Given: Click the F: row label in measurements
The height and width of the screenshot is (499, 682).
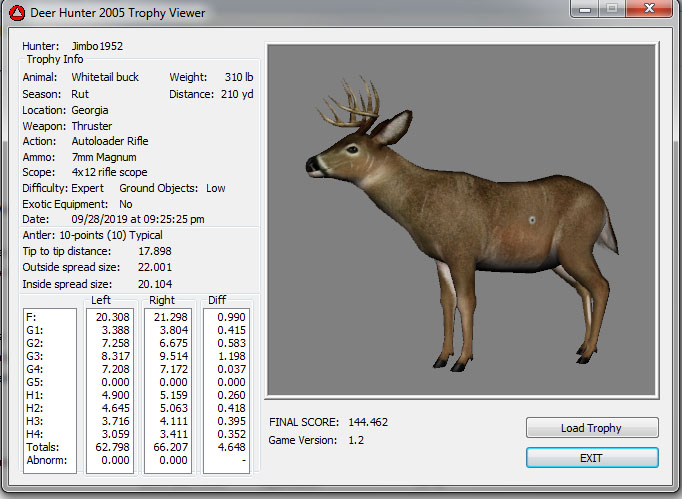Looking at the screenshot, I should (33, 317).
